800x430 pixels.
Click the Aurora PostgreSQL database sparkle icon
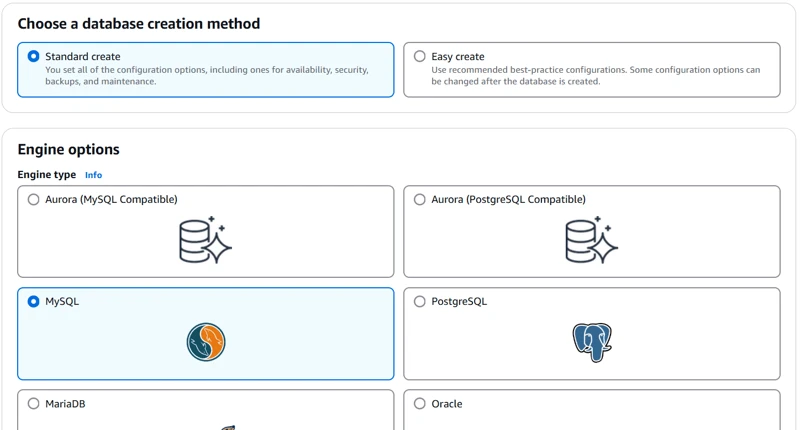pos(591,240)
